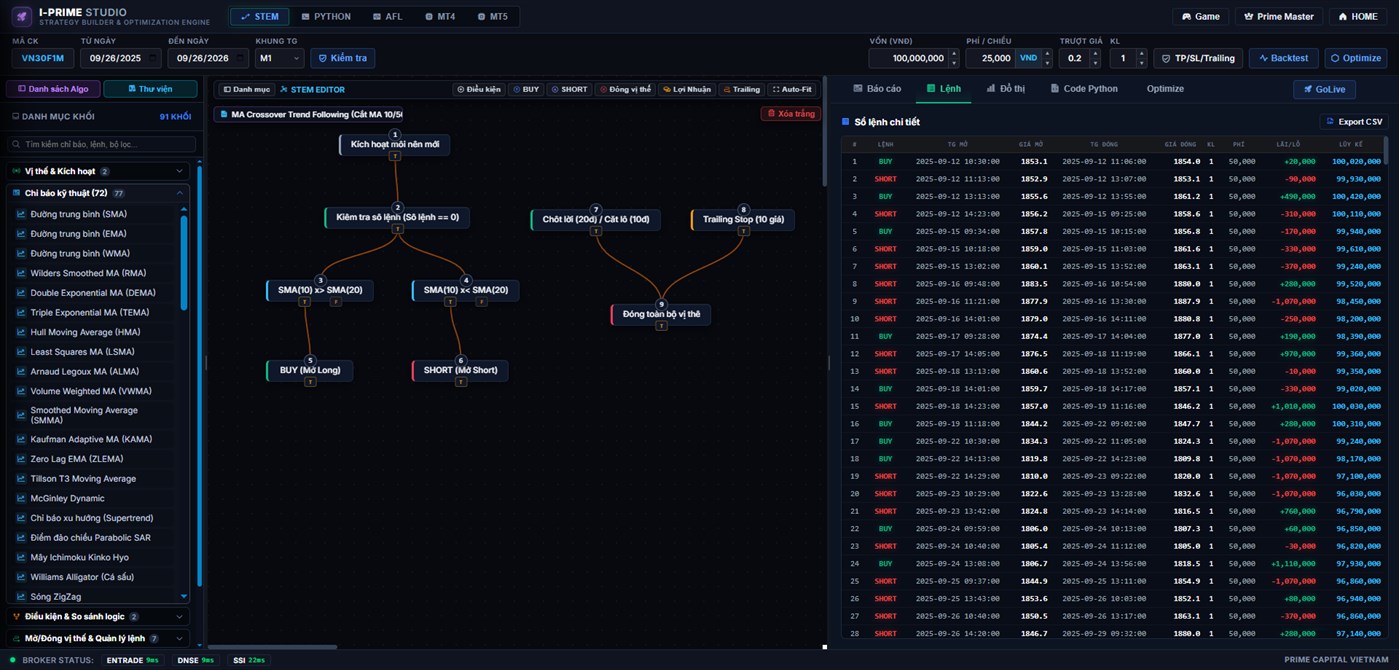The image size is (1399, 670).
Task: Click the STEM EDITOR tools icon
Action: tap(283, 90)
